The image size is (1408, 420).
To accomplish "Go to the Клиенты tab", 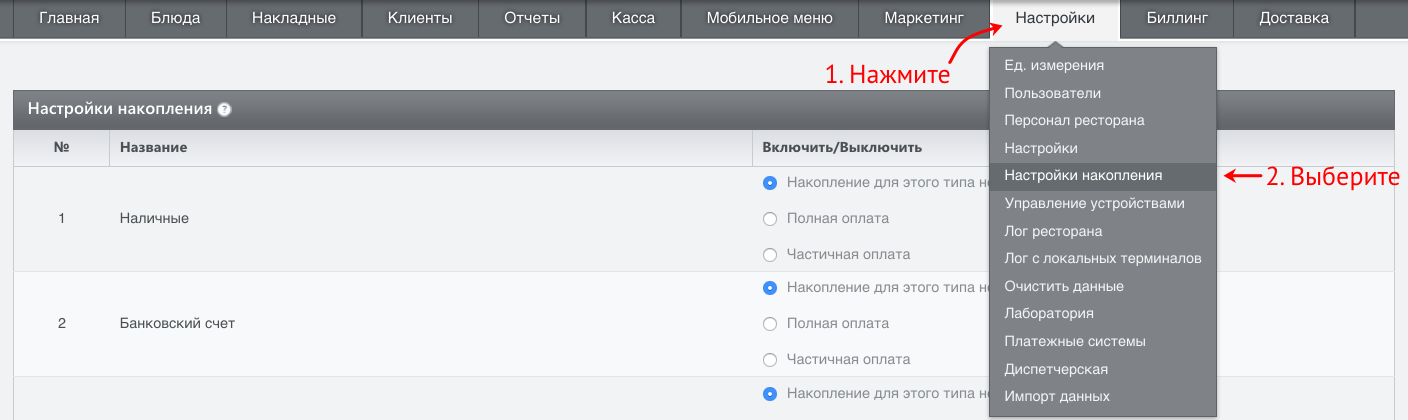I will coord(419,18).
